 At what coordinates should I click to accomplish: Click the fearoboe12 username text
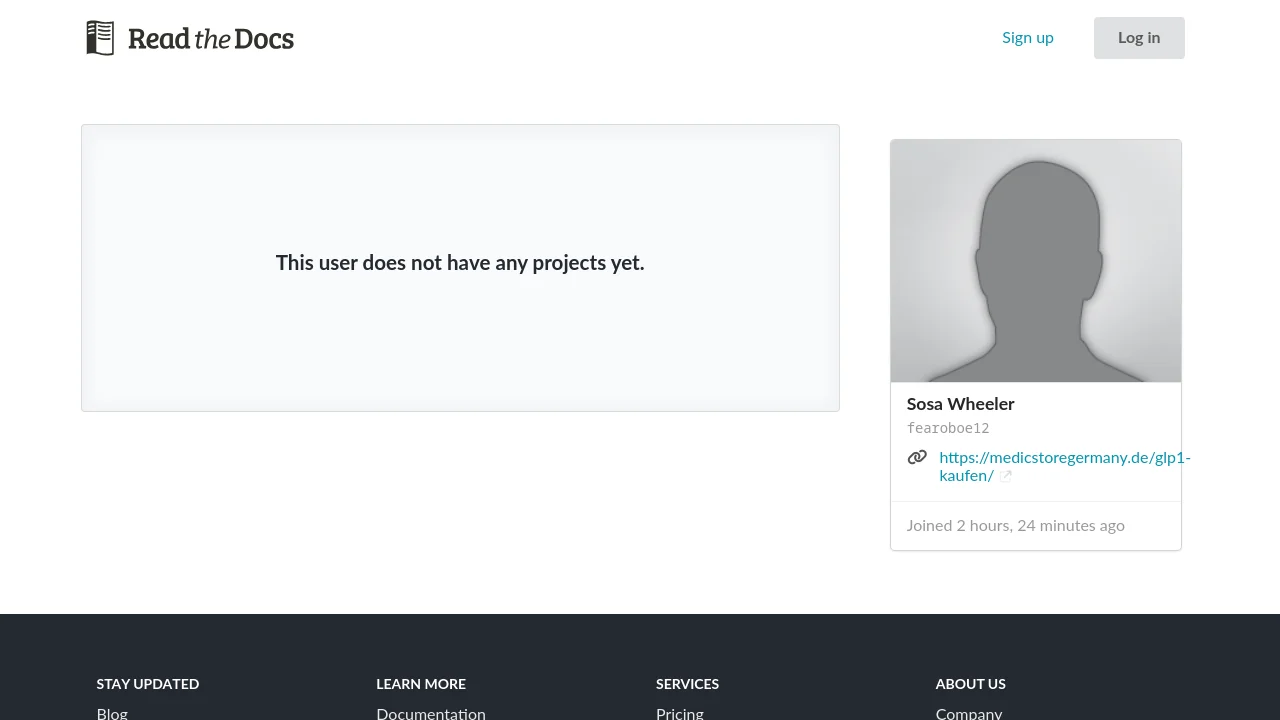pos(947,428)
